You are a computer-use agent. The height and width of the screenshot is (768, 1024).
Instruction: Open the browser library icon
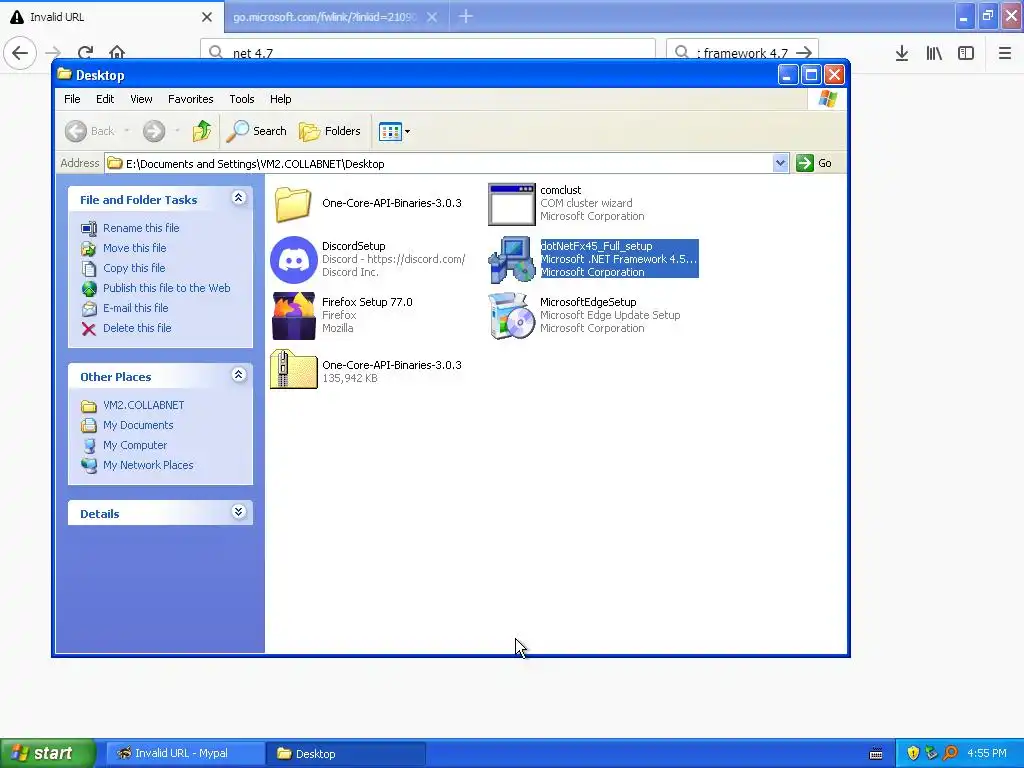934,53
